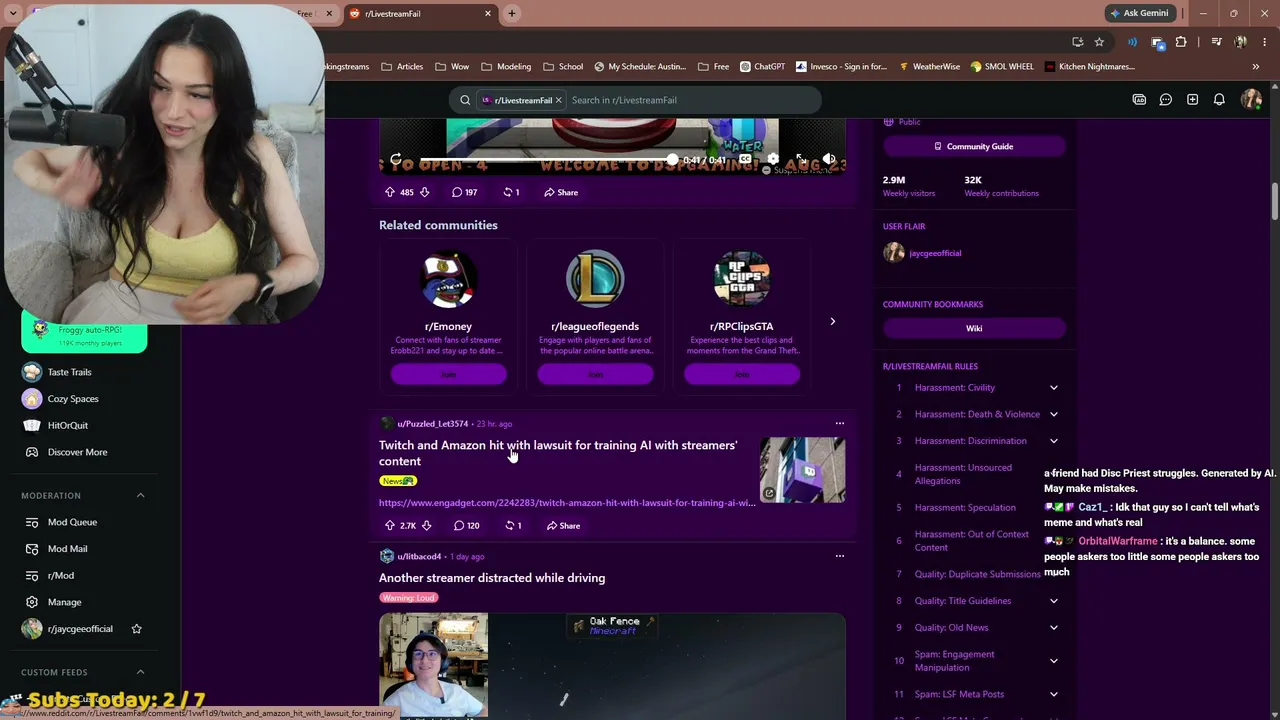
Task: Downvote the Twitch lawsuit post
Action: (x=426, y=525)
